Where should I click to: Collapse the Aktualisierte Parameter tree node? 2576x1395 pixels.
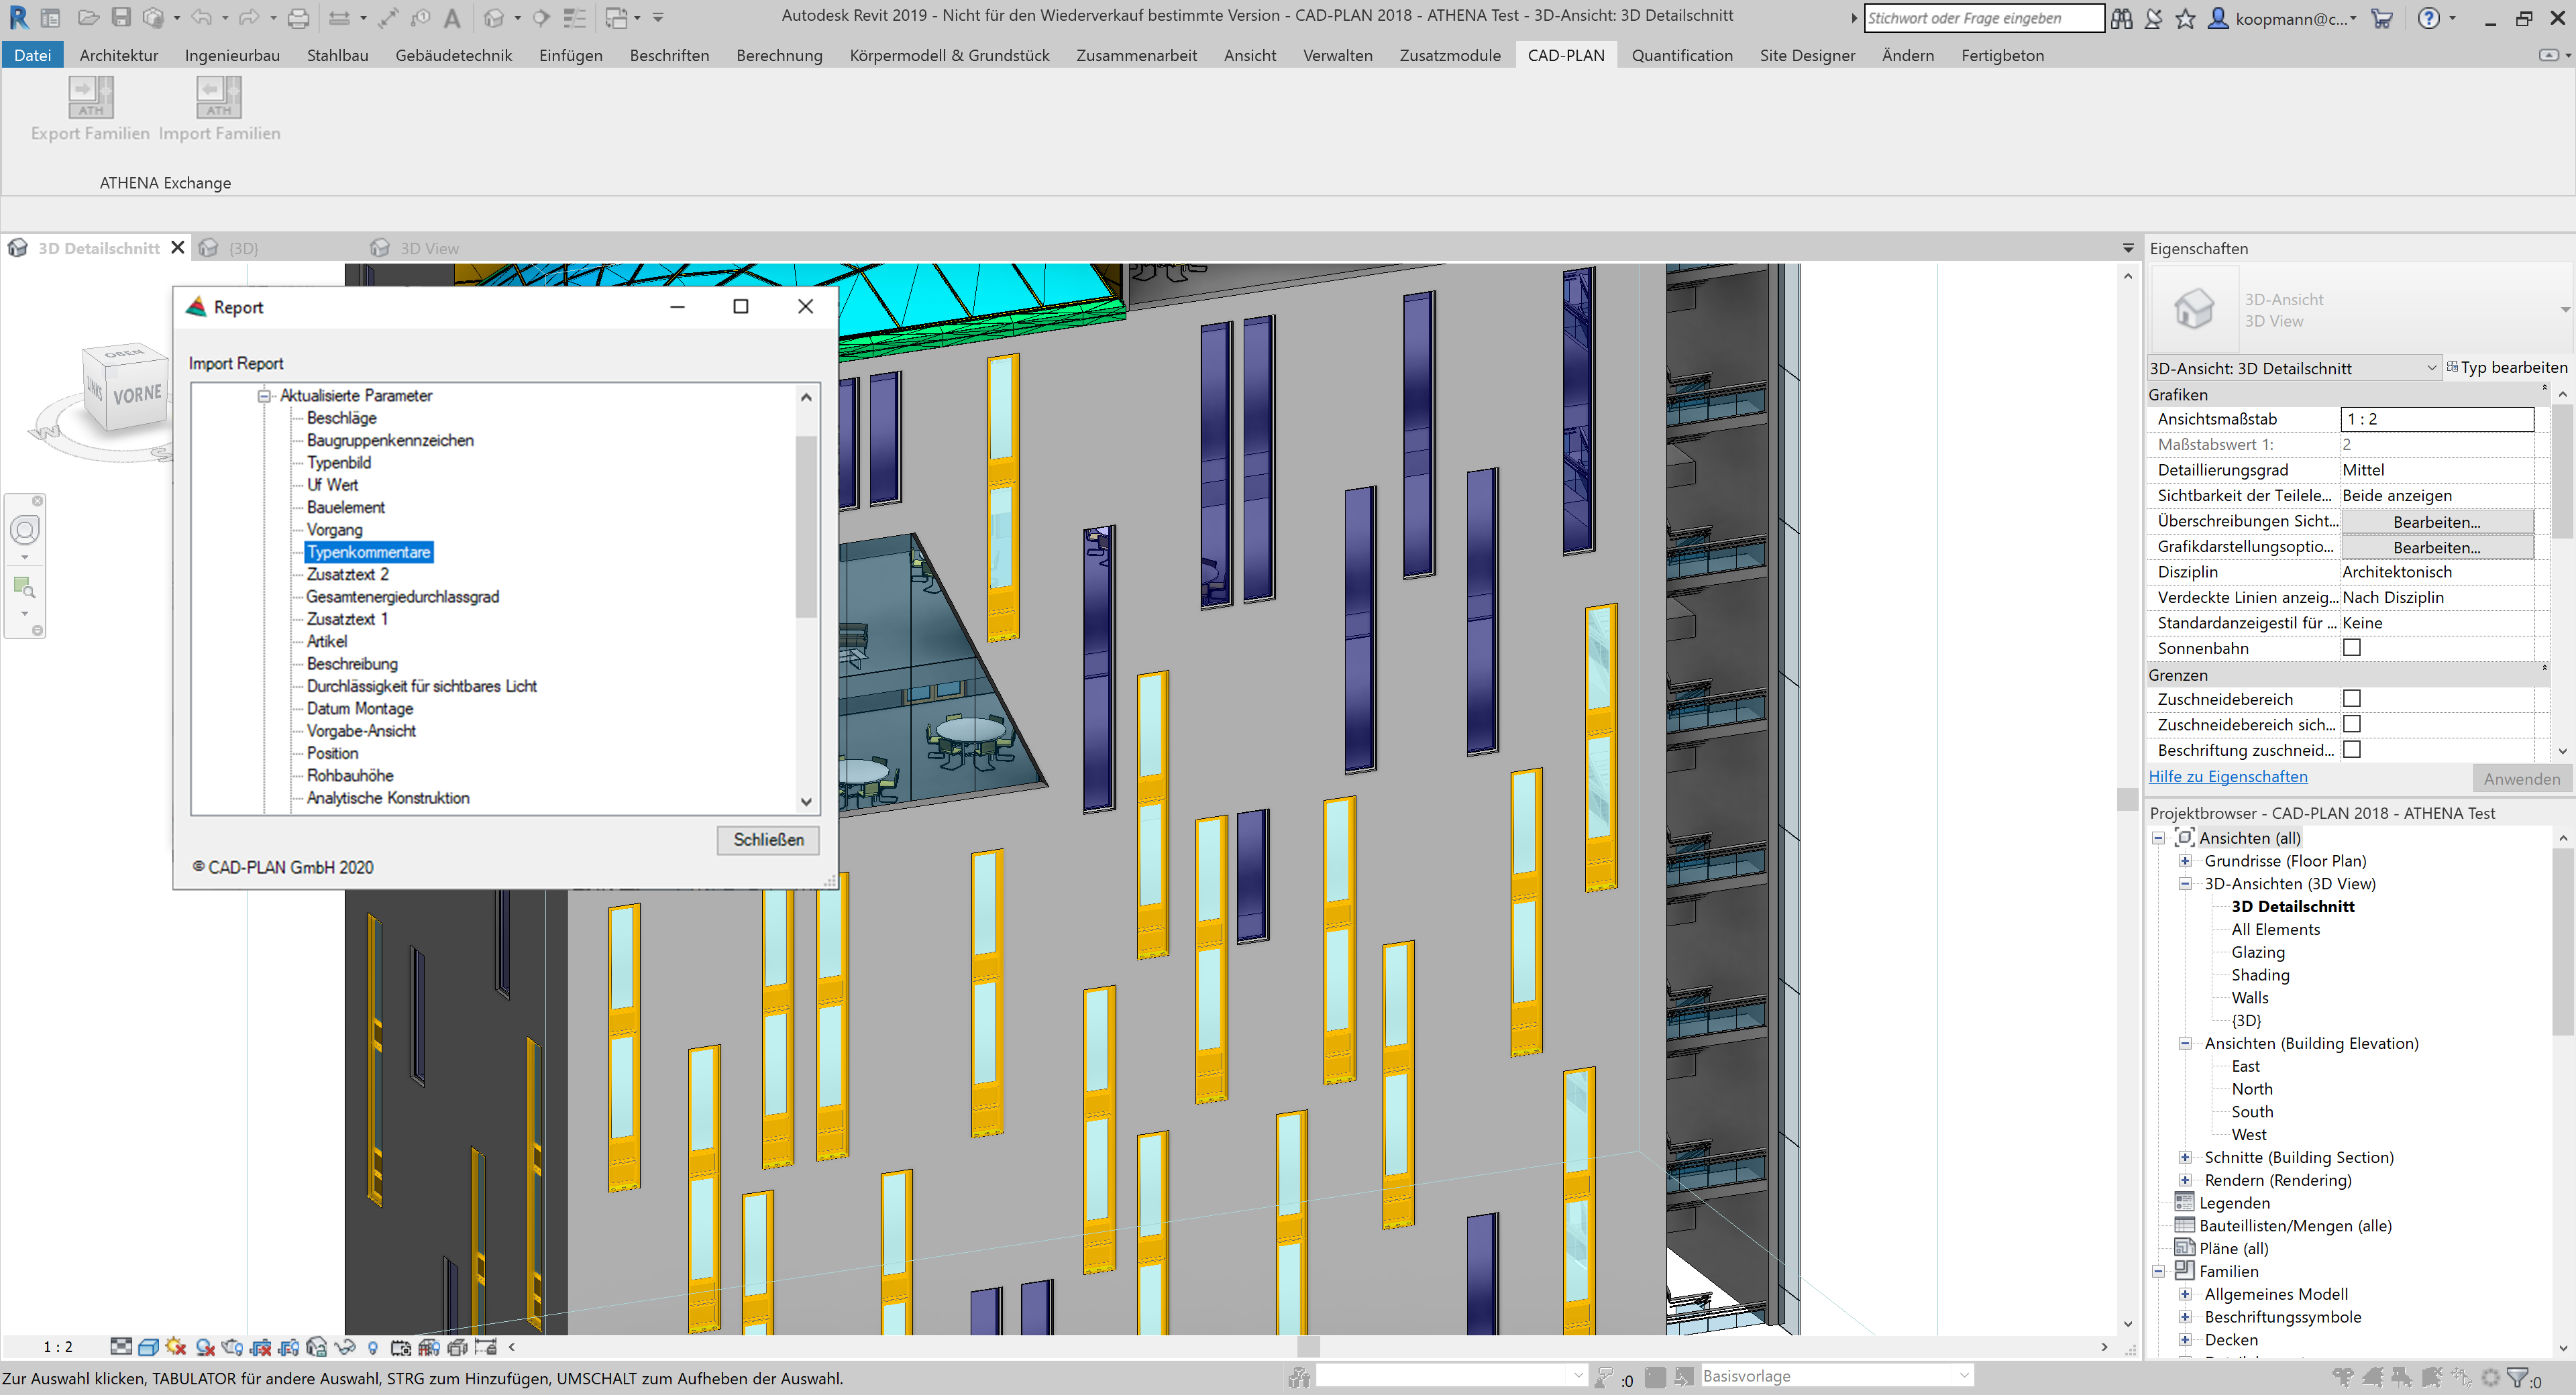(264, 396)
